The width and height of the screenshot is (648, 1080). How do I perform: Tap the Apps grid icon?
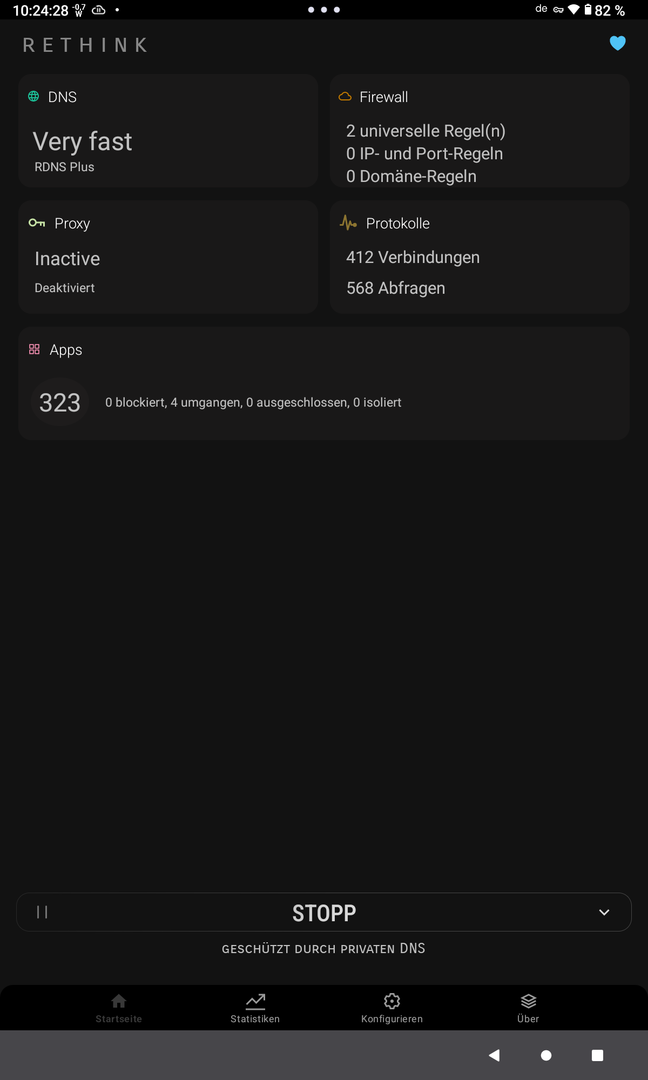tap(34, 350)
